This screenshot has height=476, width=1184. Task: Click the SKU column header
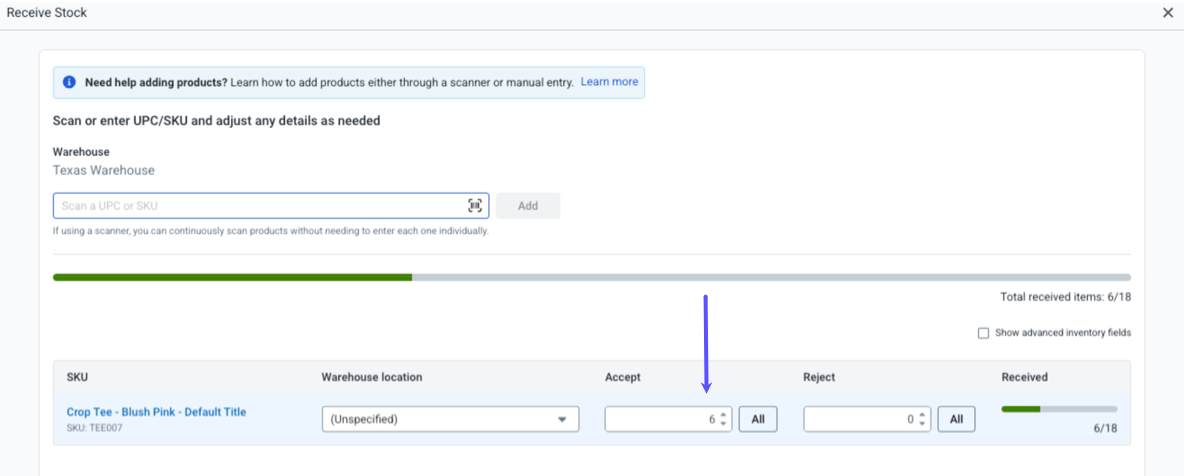[x=77, y=377]
